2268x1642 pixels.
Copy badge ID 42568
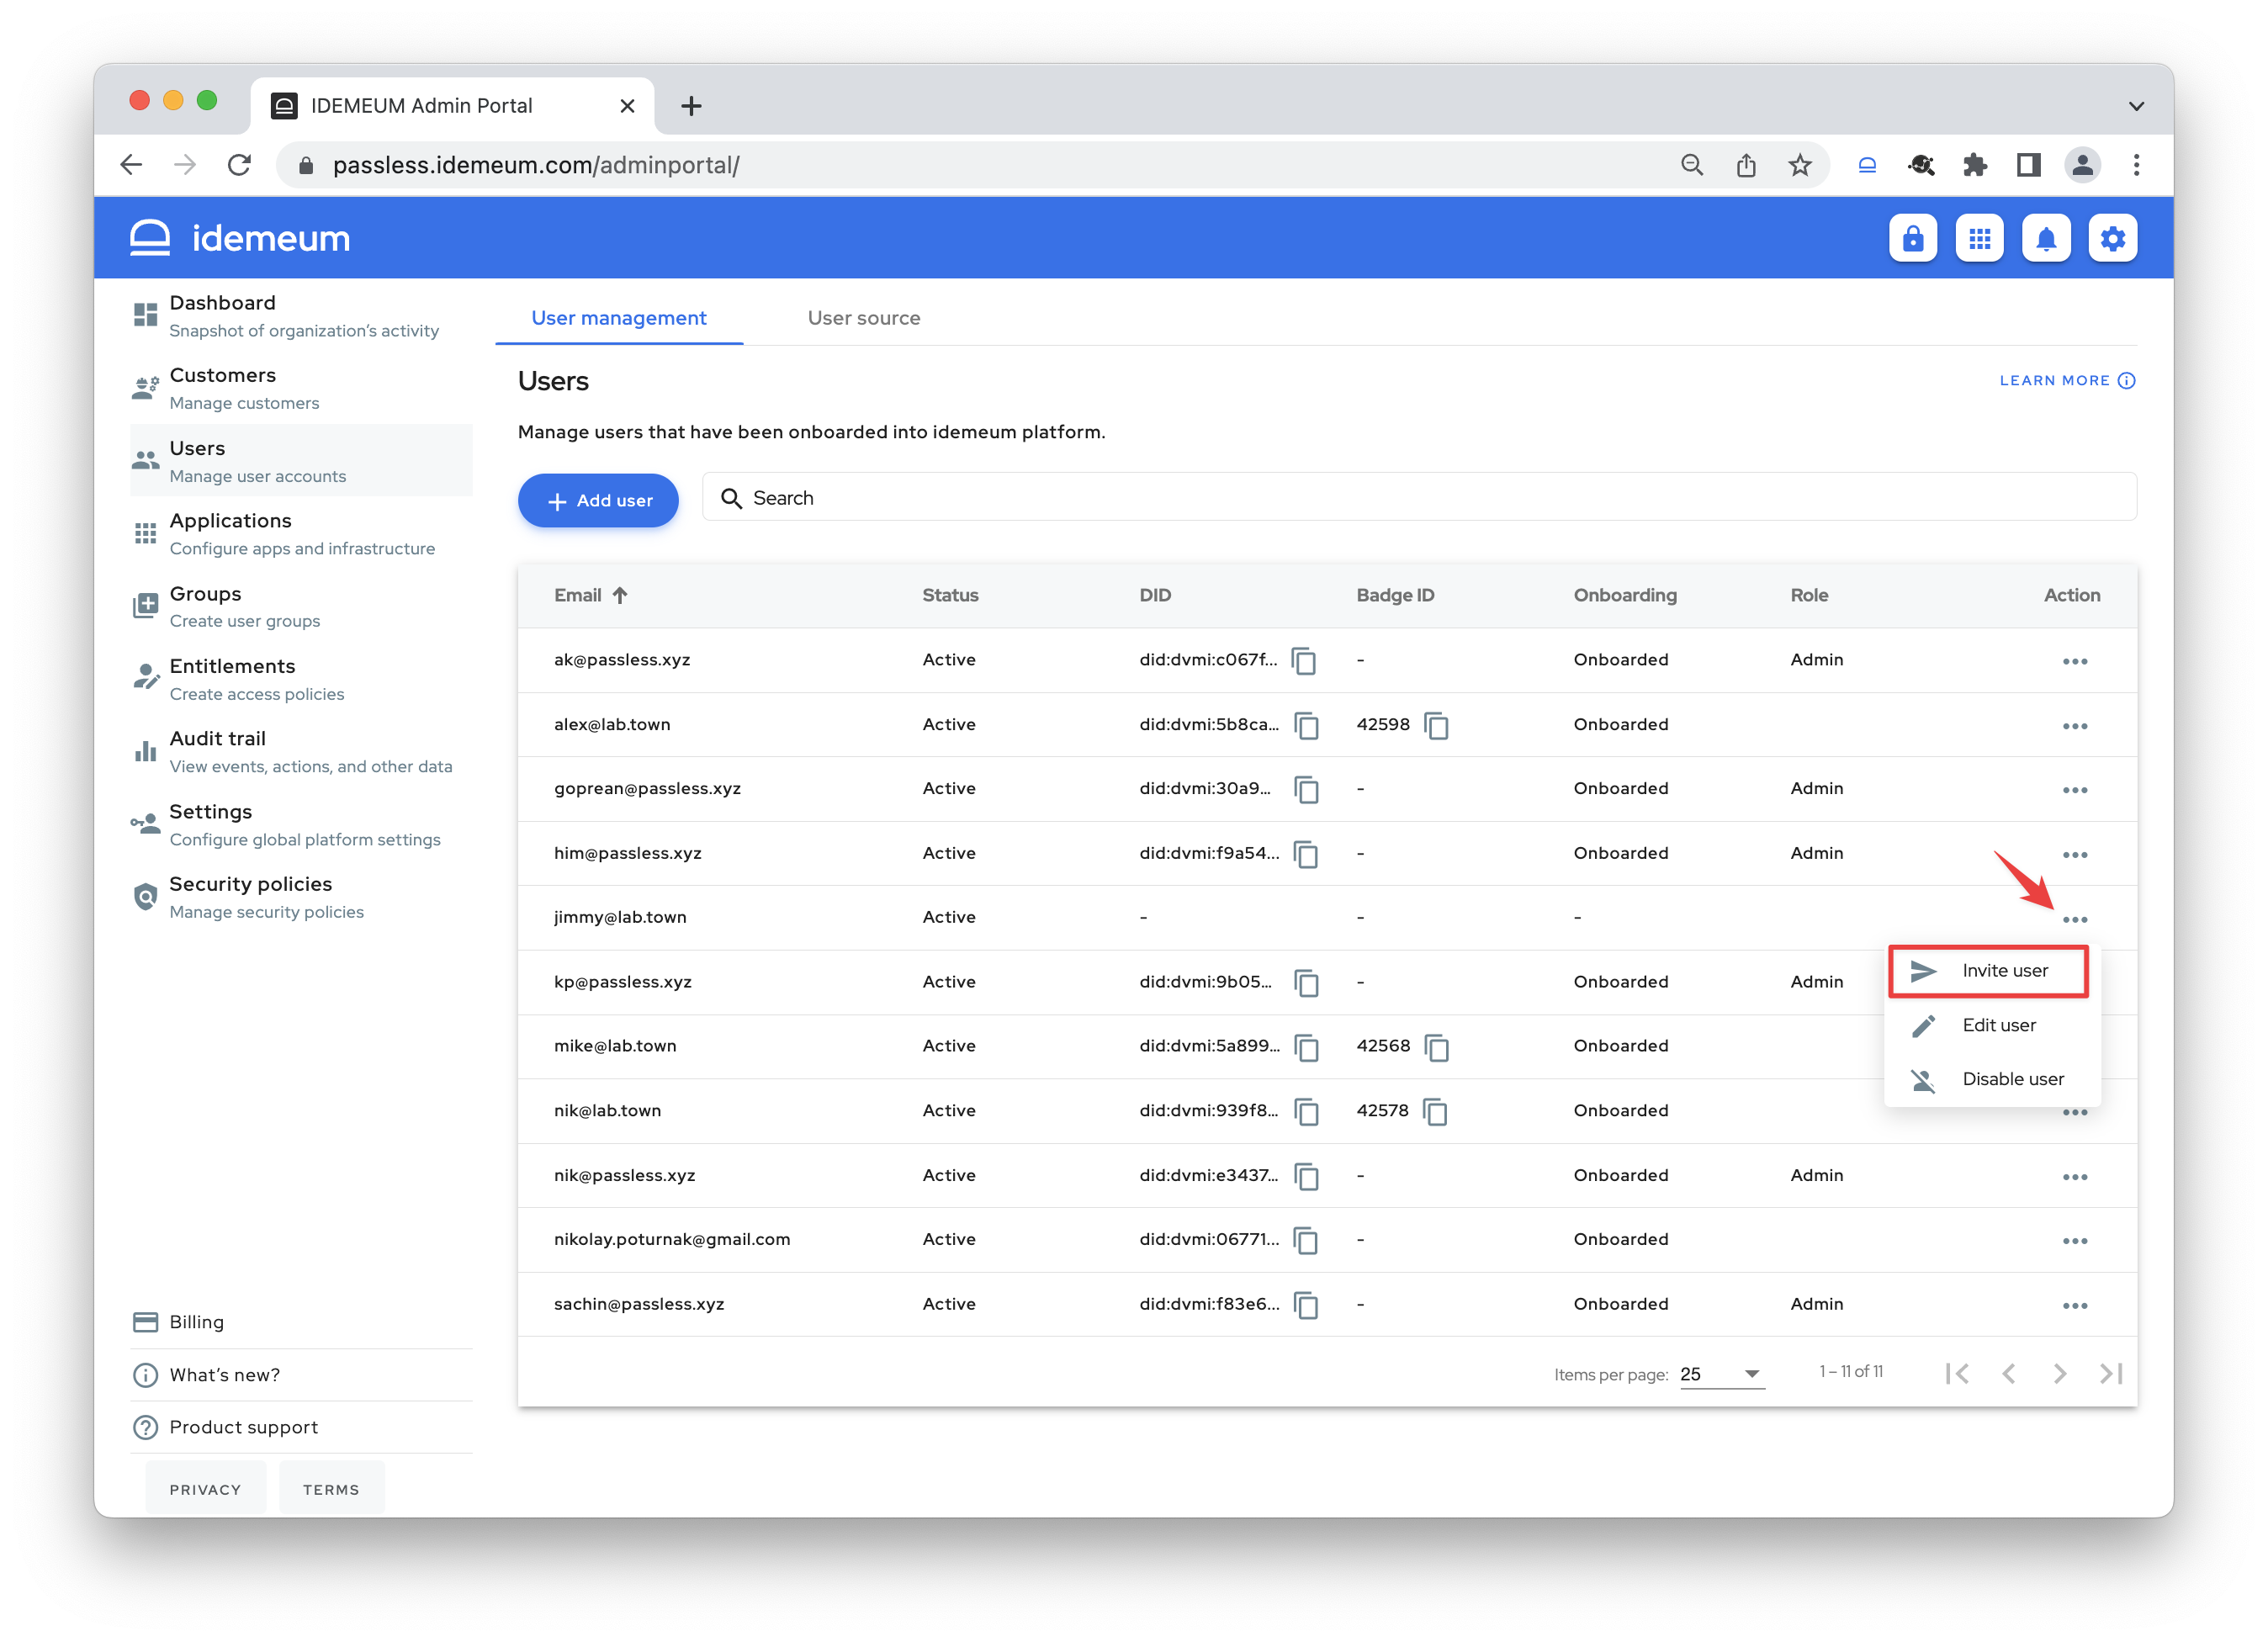point(1436,1047)
